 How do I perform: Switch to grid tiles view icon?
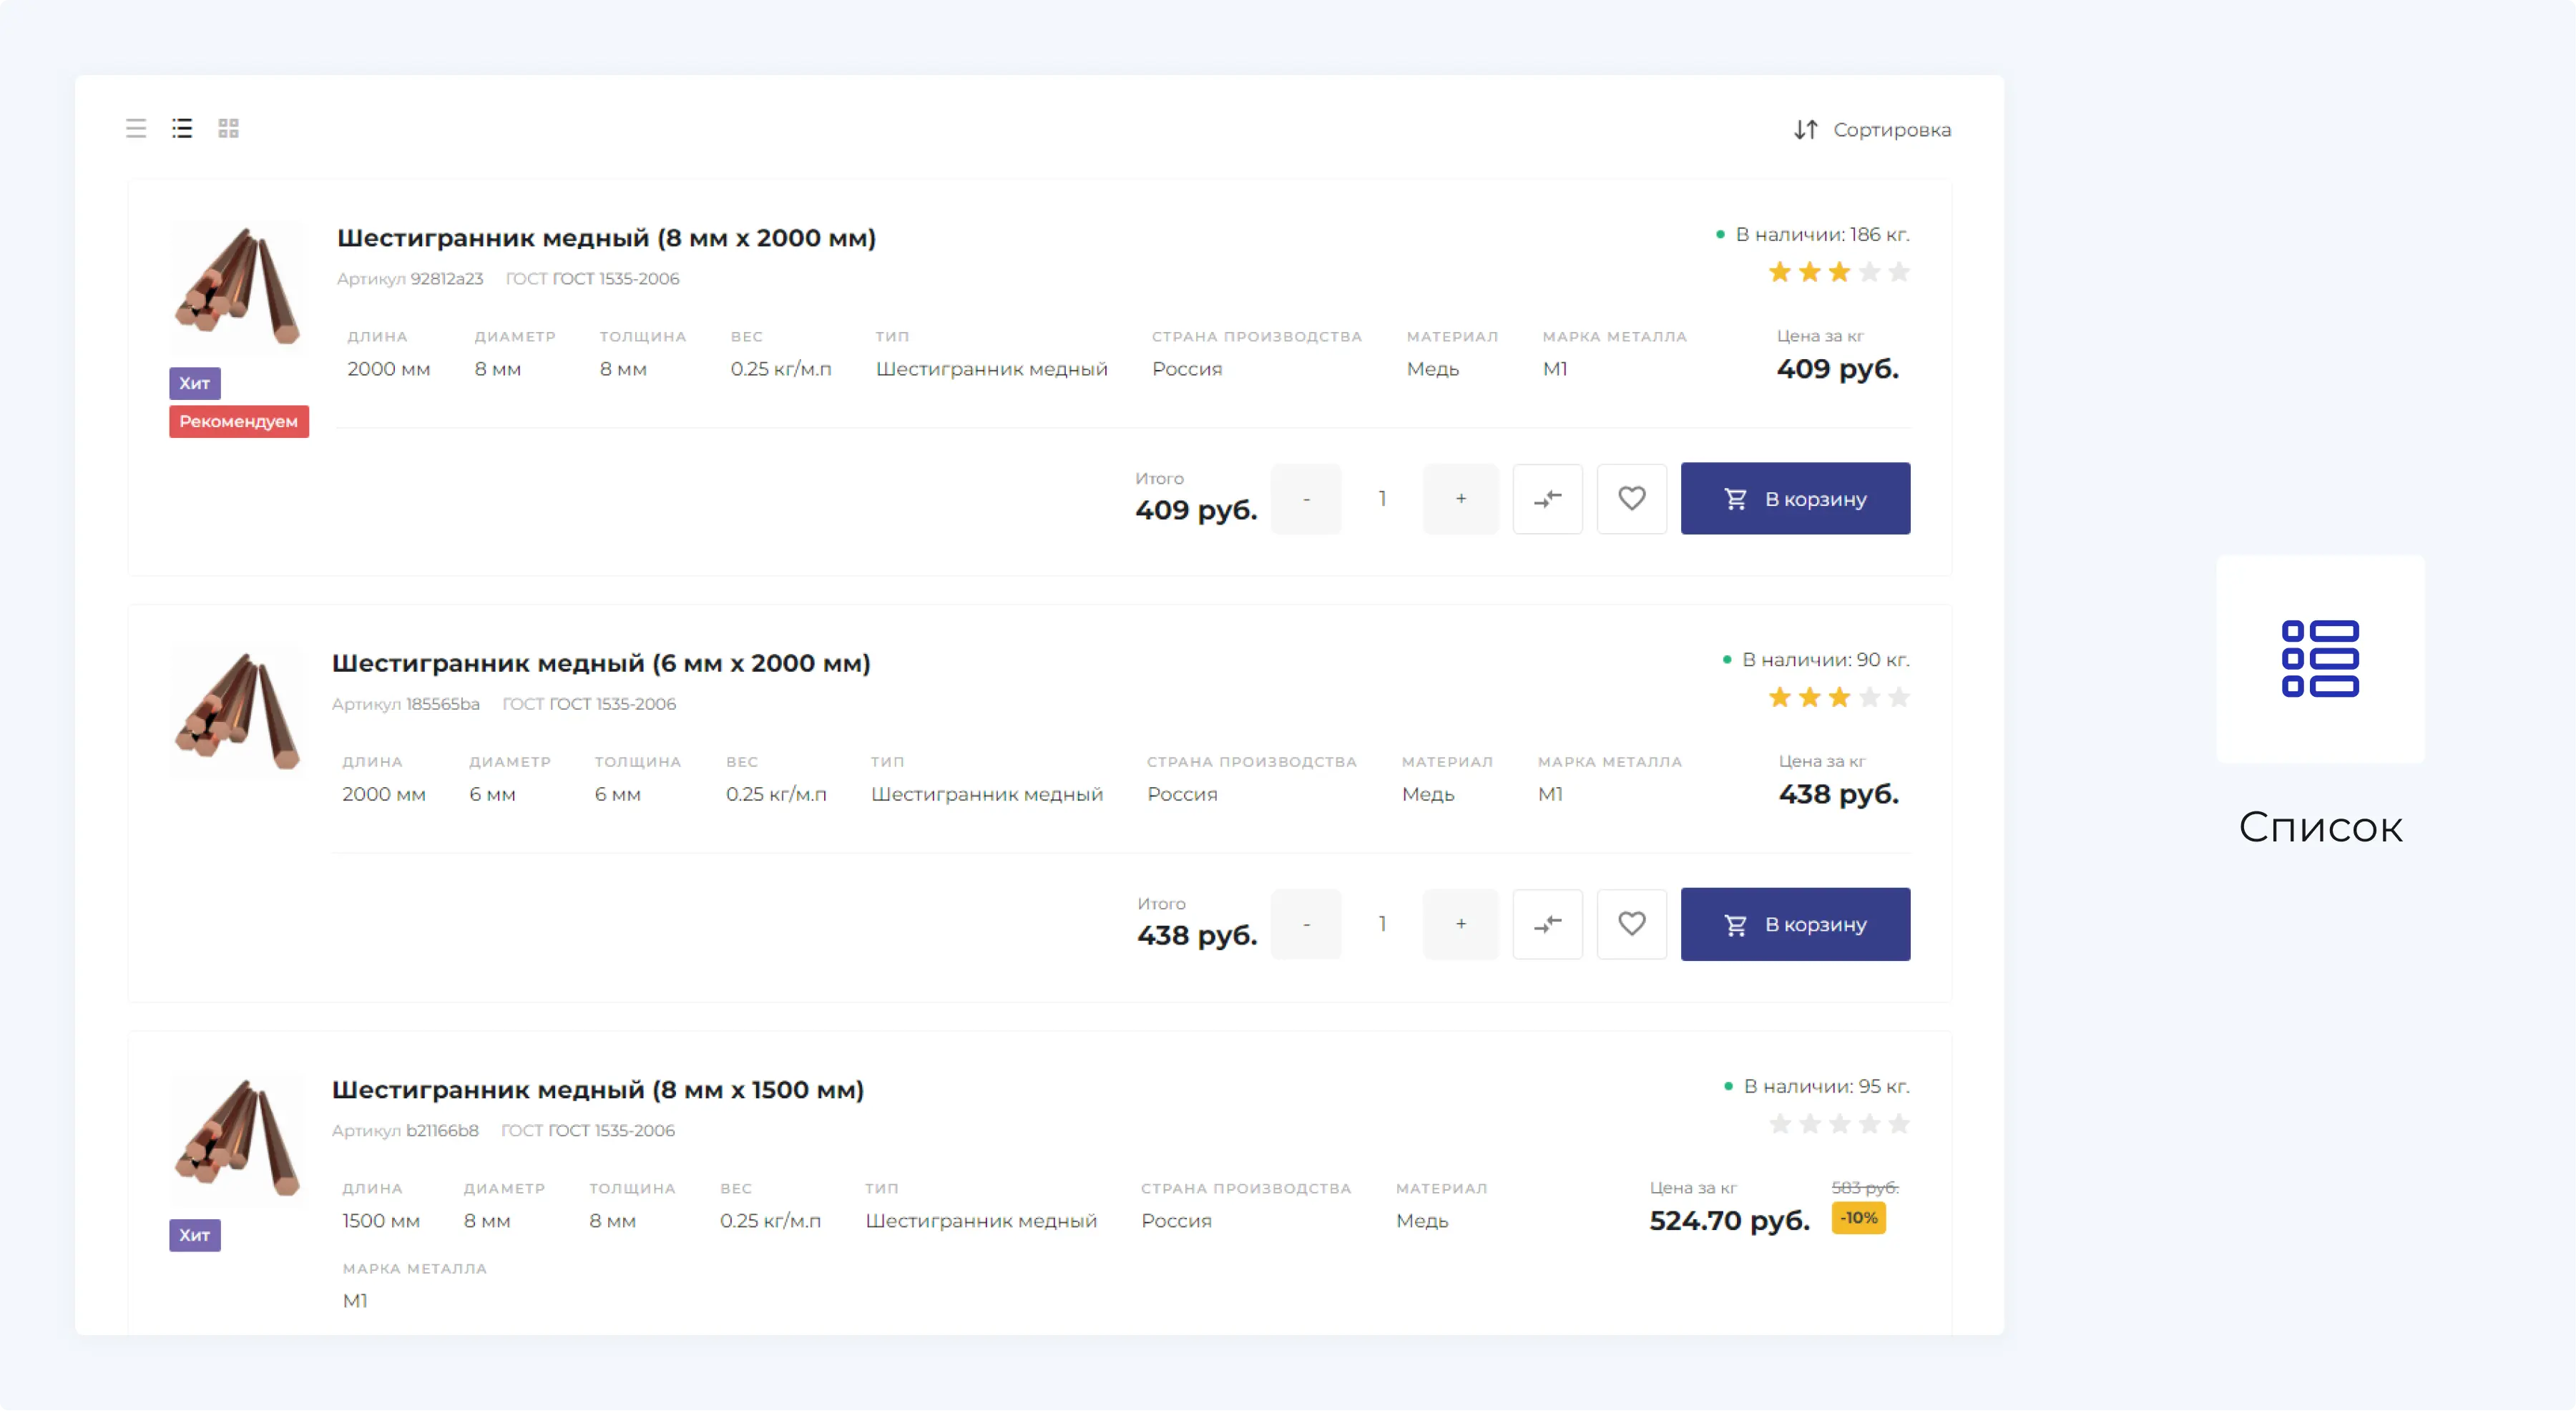228,129
